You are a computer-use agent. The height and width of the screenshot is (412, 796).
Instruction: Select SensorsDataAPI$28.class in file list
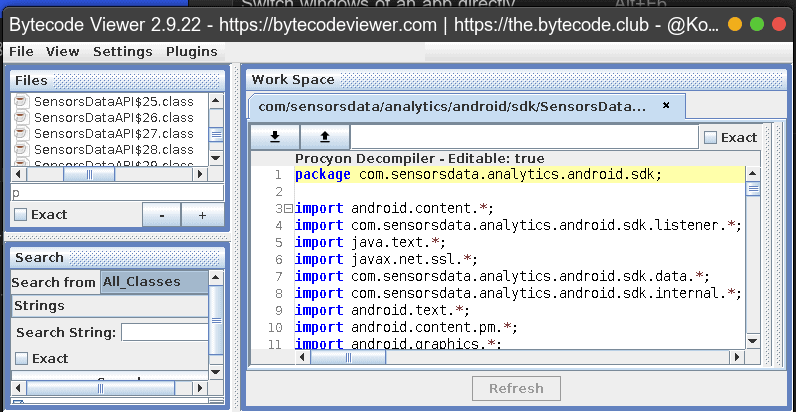(114, 150)
